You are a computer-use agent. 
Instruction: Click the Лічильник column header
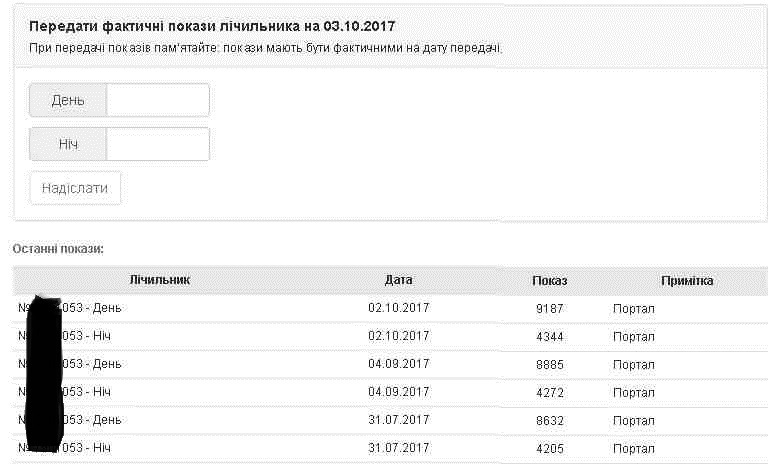click(160, 280)
